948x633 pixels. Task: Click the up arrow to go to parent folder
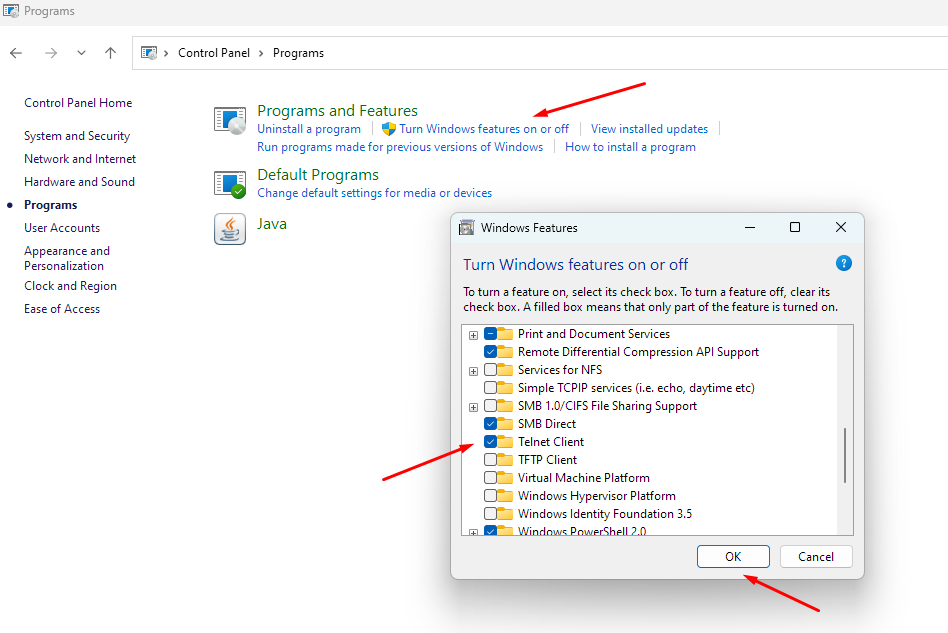[110, 52]
